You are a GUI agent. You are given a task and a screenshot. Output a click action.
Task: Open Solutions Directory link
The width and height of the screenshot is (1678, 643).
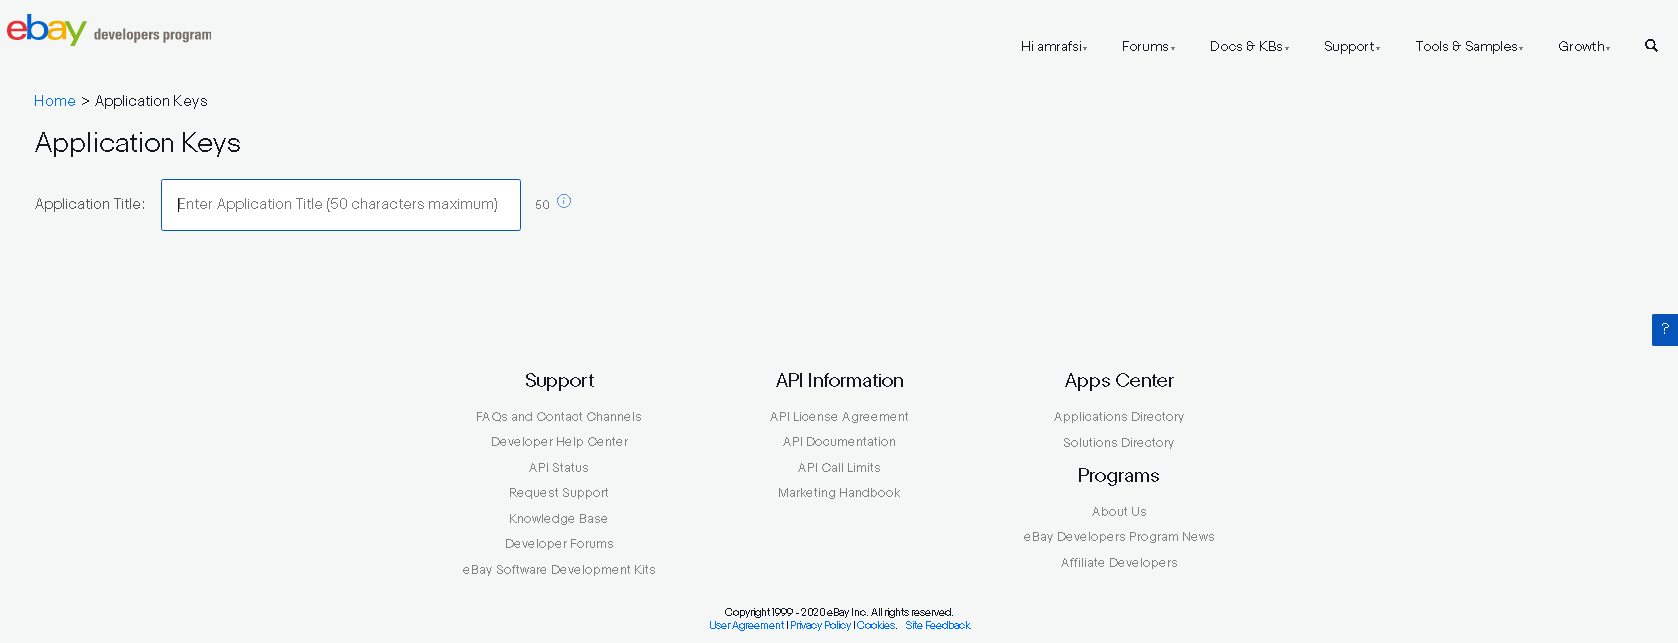1119,443
